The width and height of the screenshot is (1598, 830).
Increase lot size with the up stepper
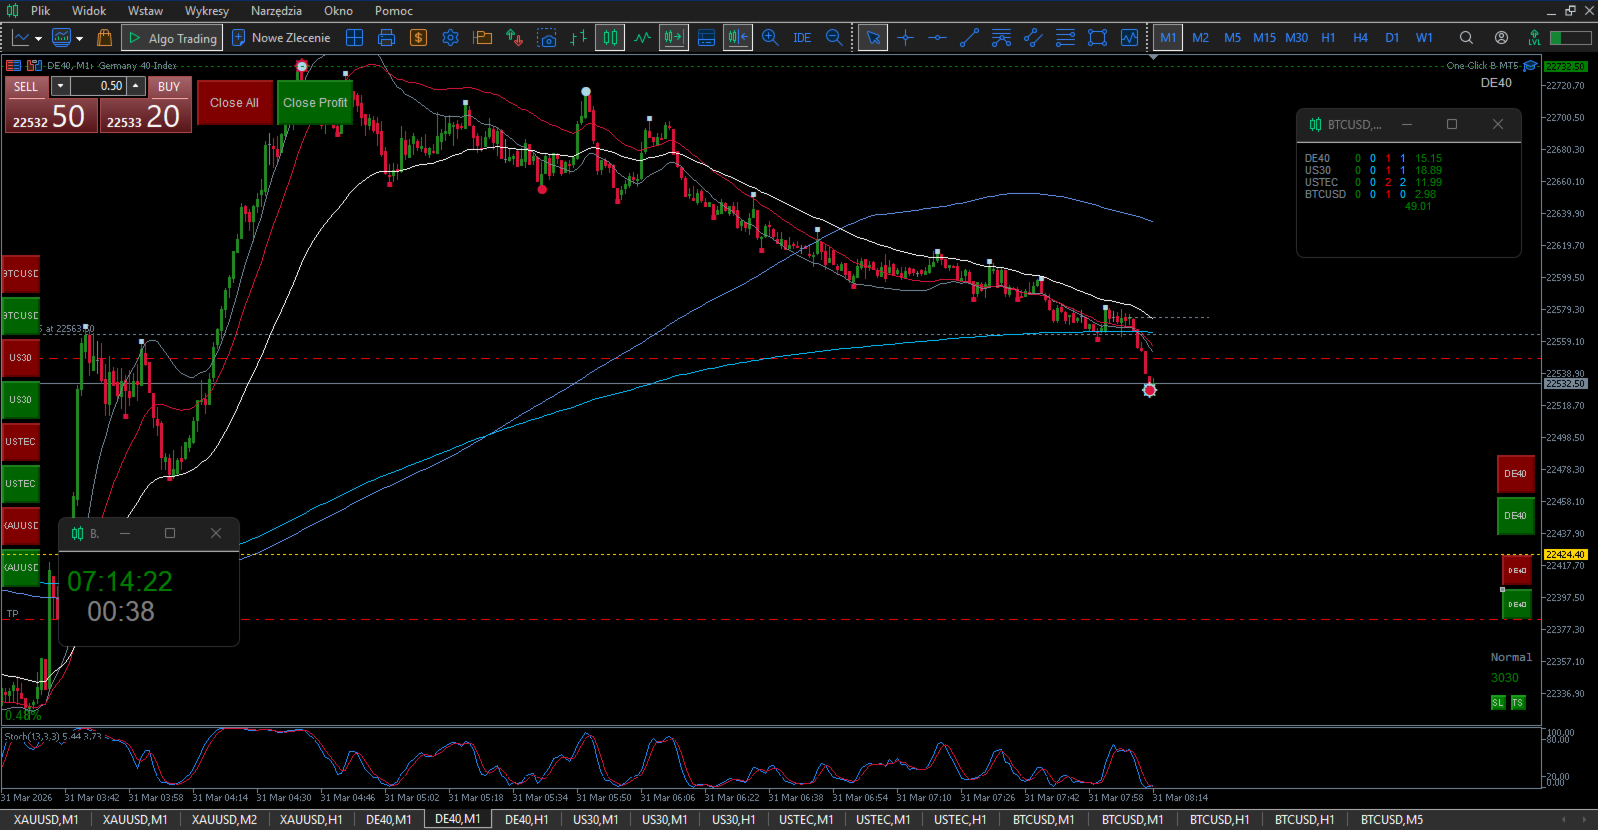click(x=135, y=86)
